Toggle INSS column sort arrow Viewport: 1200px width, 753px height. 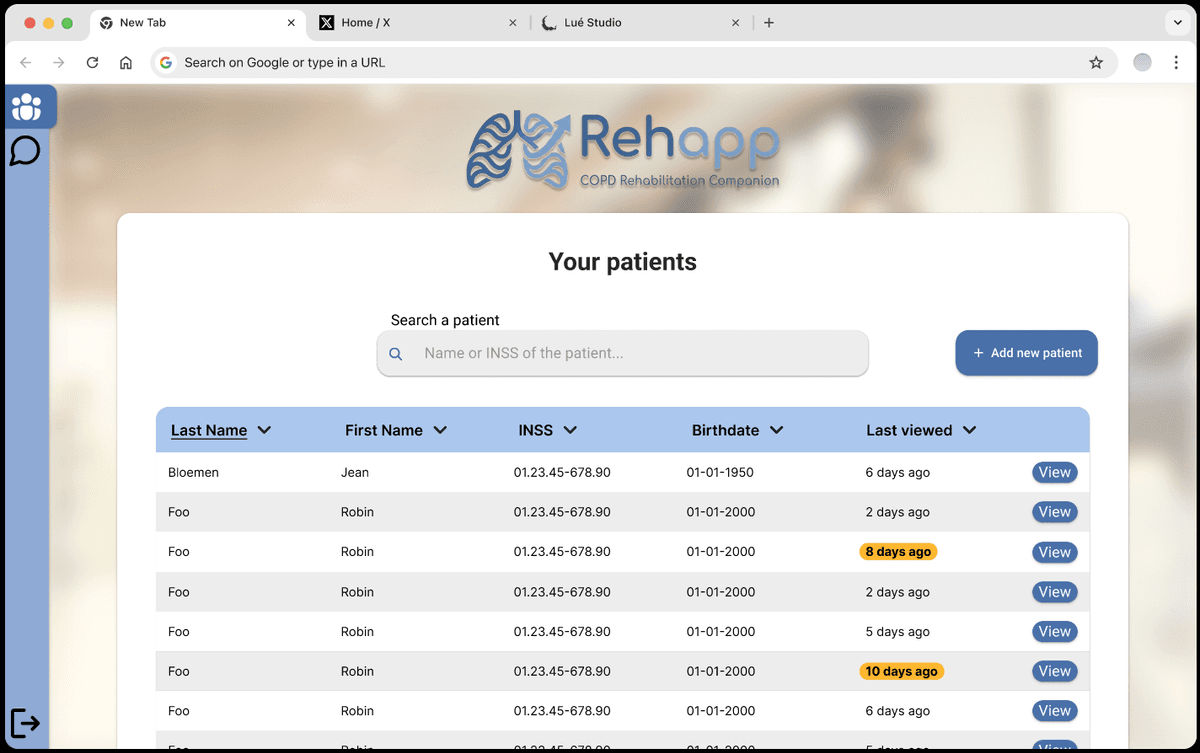click(570, 430)
